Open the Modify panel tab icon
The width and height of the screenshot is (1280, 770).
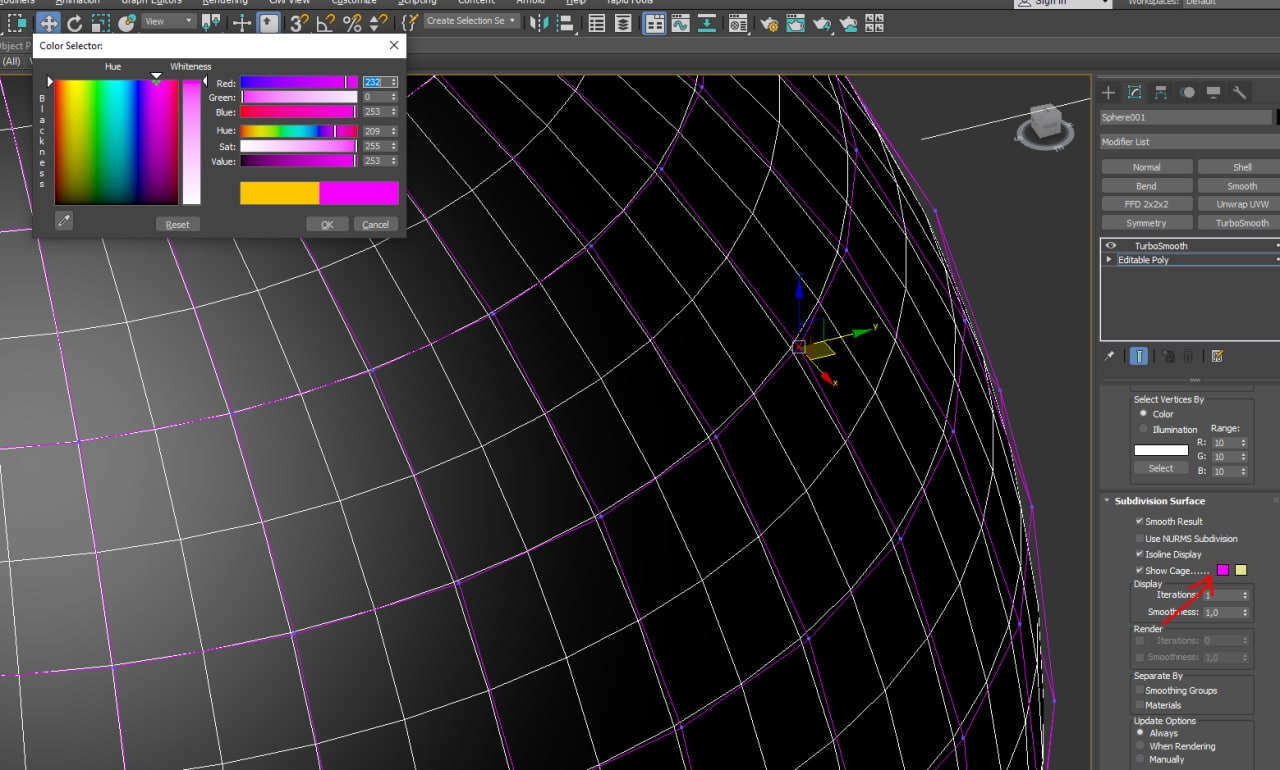(x=1134, y=92)
